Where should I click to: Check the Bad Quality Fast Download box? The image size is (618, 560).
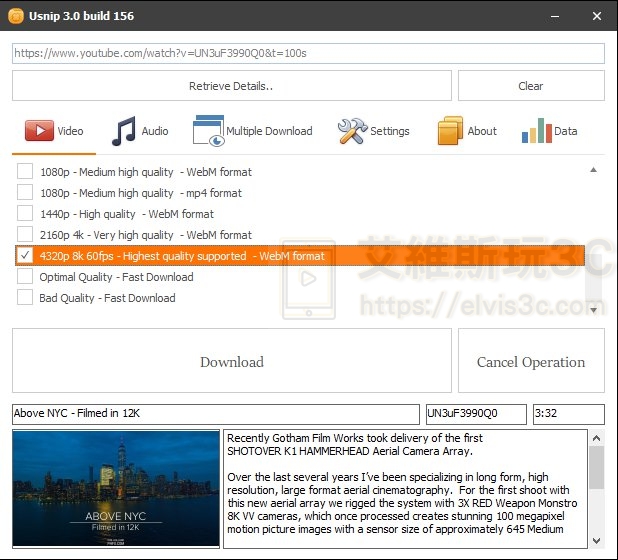coord(25,298)
